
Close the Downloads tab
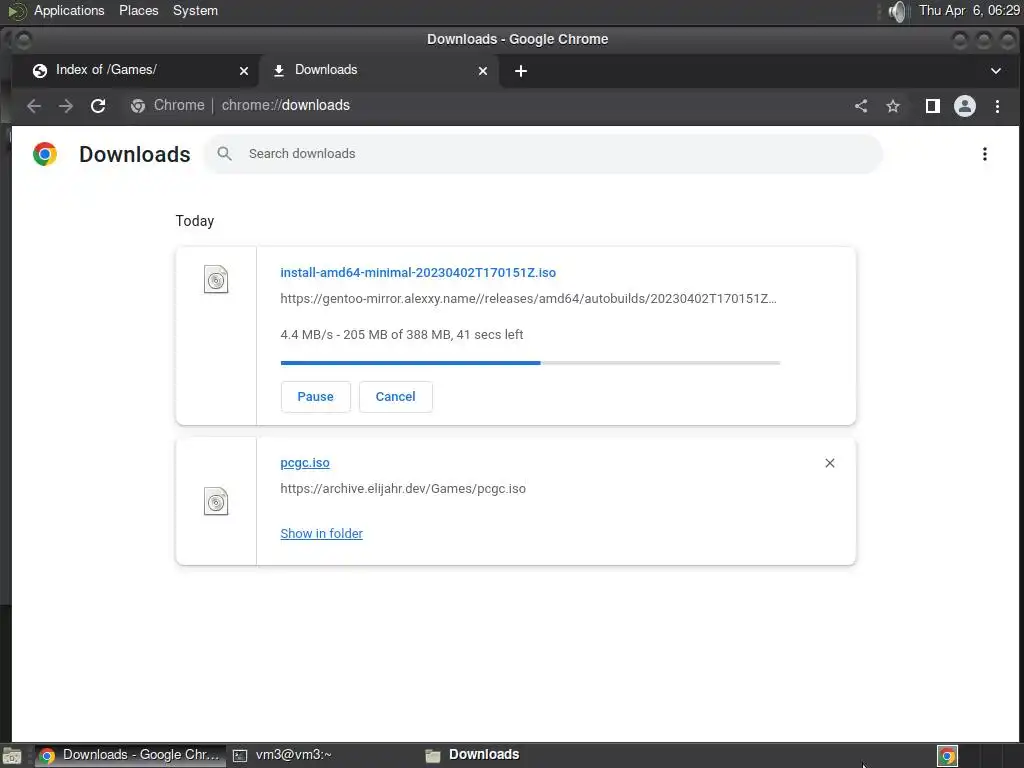point(483,71)
